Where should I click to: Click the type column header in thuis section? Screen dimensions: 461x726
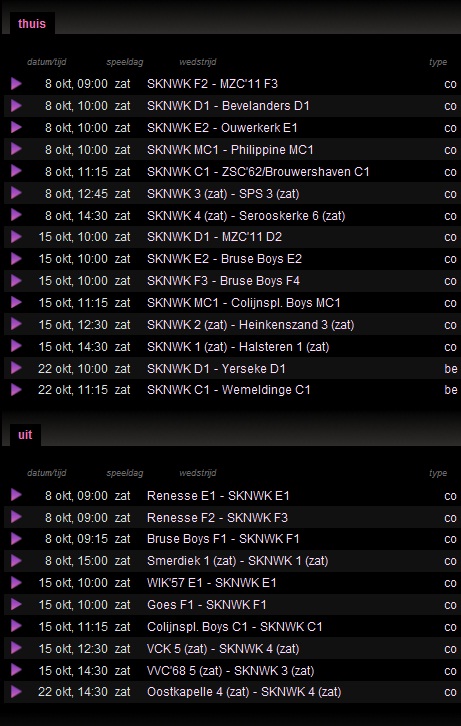438,62
